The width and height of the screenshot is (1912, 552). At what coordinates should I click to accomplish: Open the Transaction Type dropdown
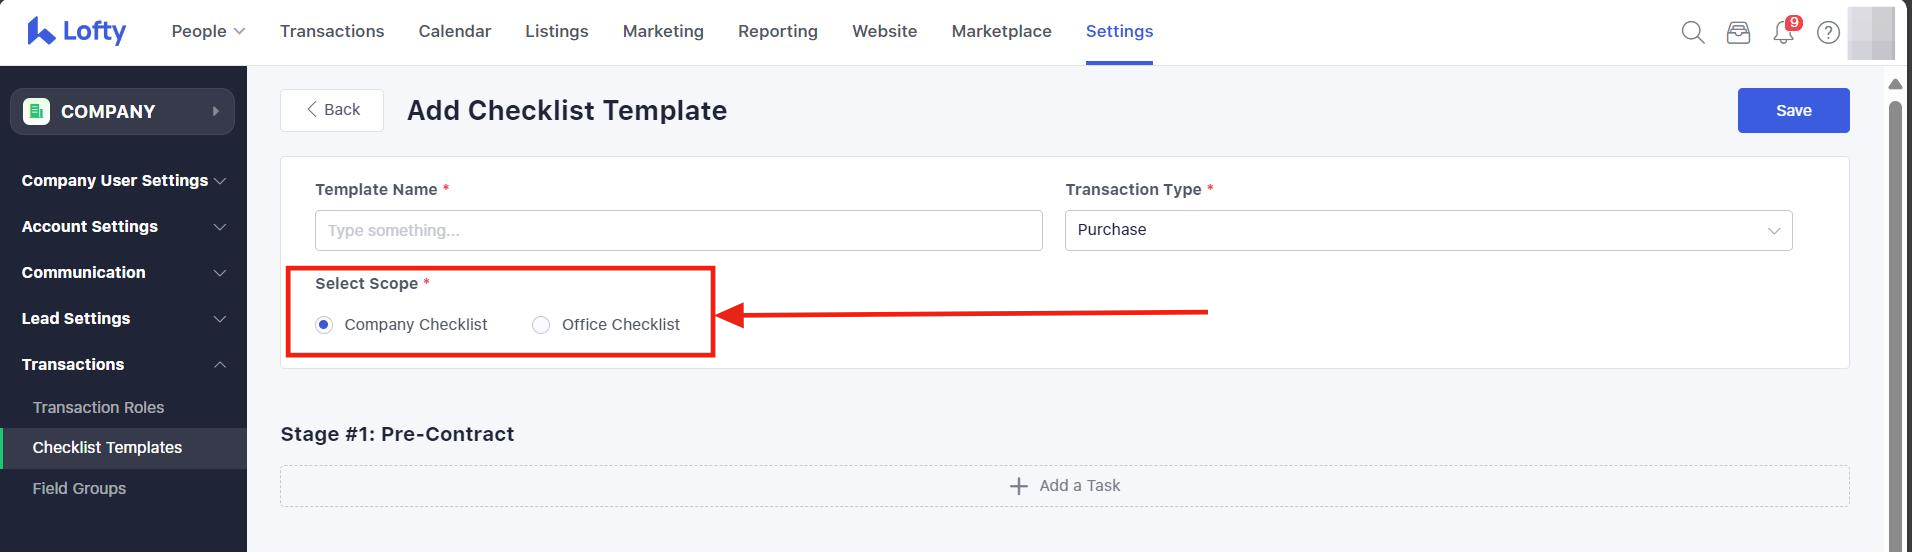[1428, 230]
